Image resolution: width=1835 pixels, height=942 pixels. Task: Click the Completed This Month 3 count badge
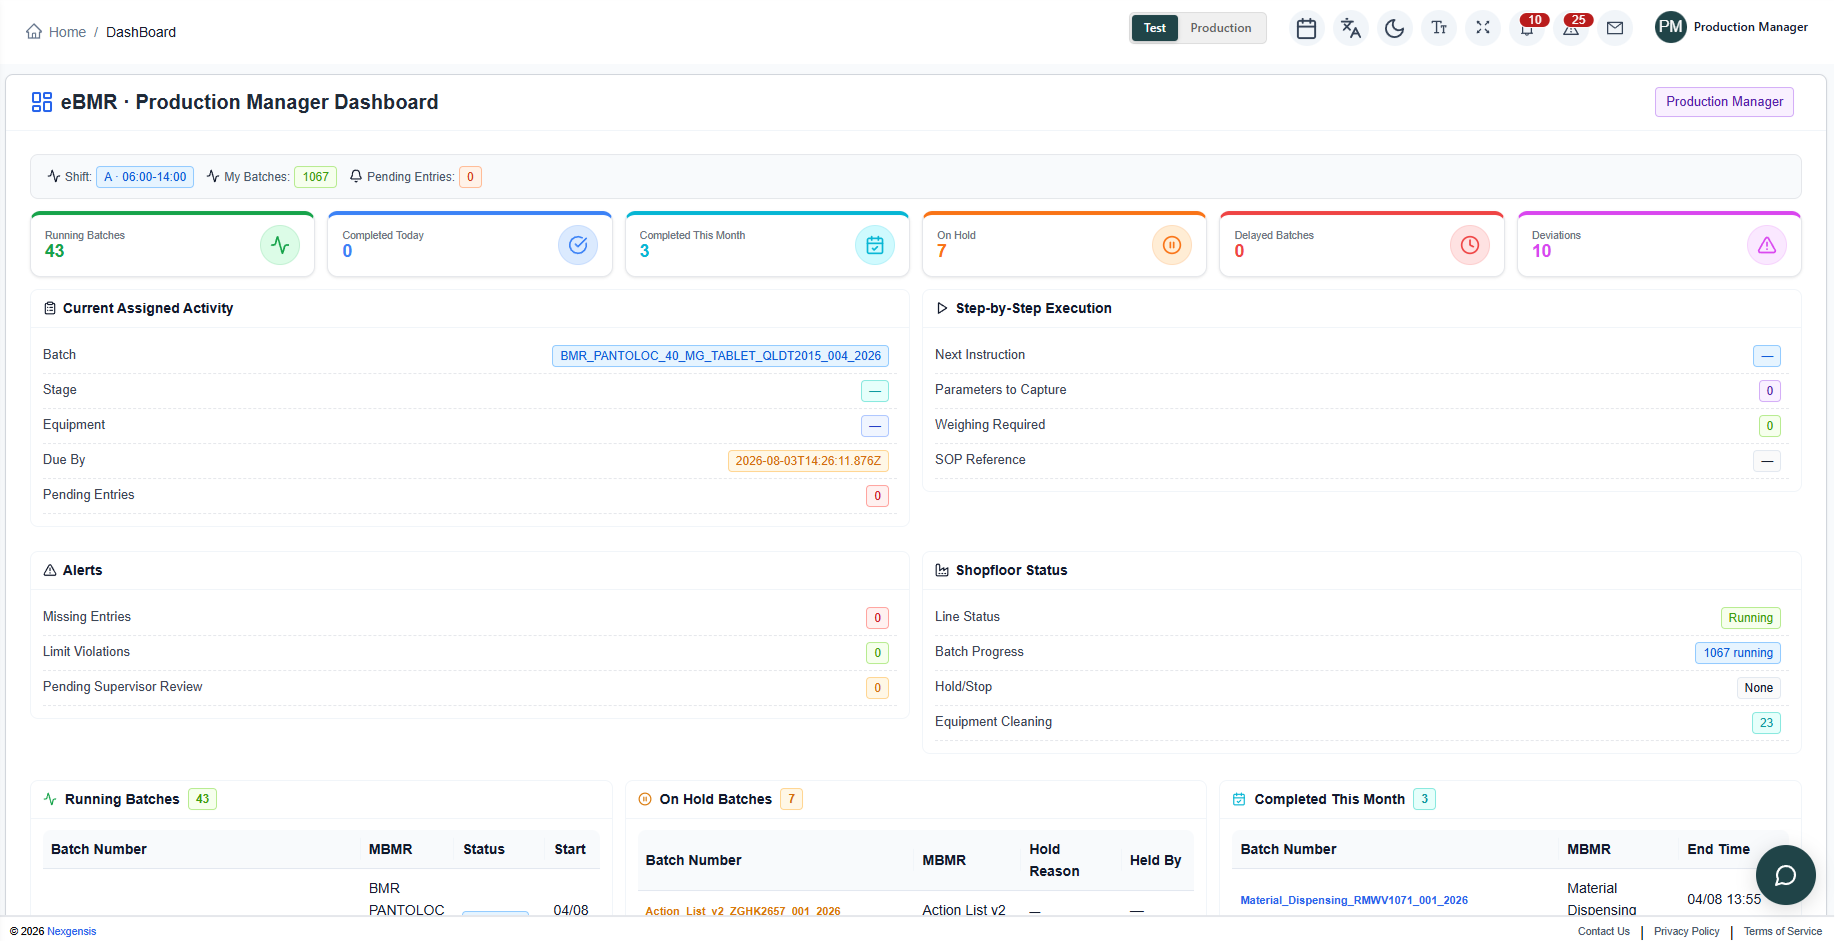pos(1425,799)
